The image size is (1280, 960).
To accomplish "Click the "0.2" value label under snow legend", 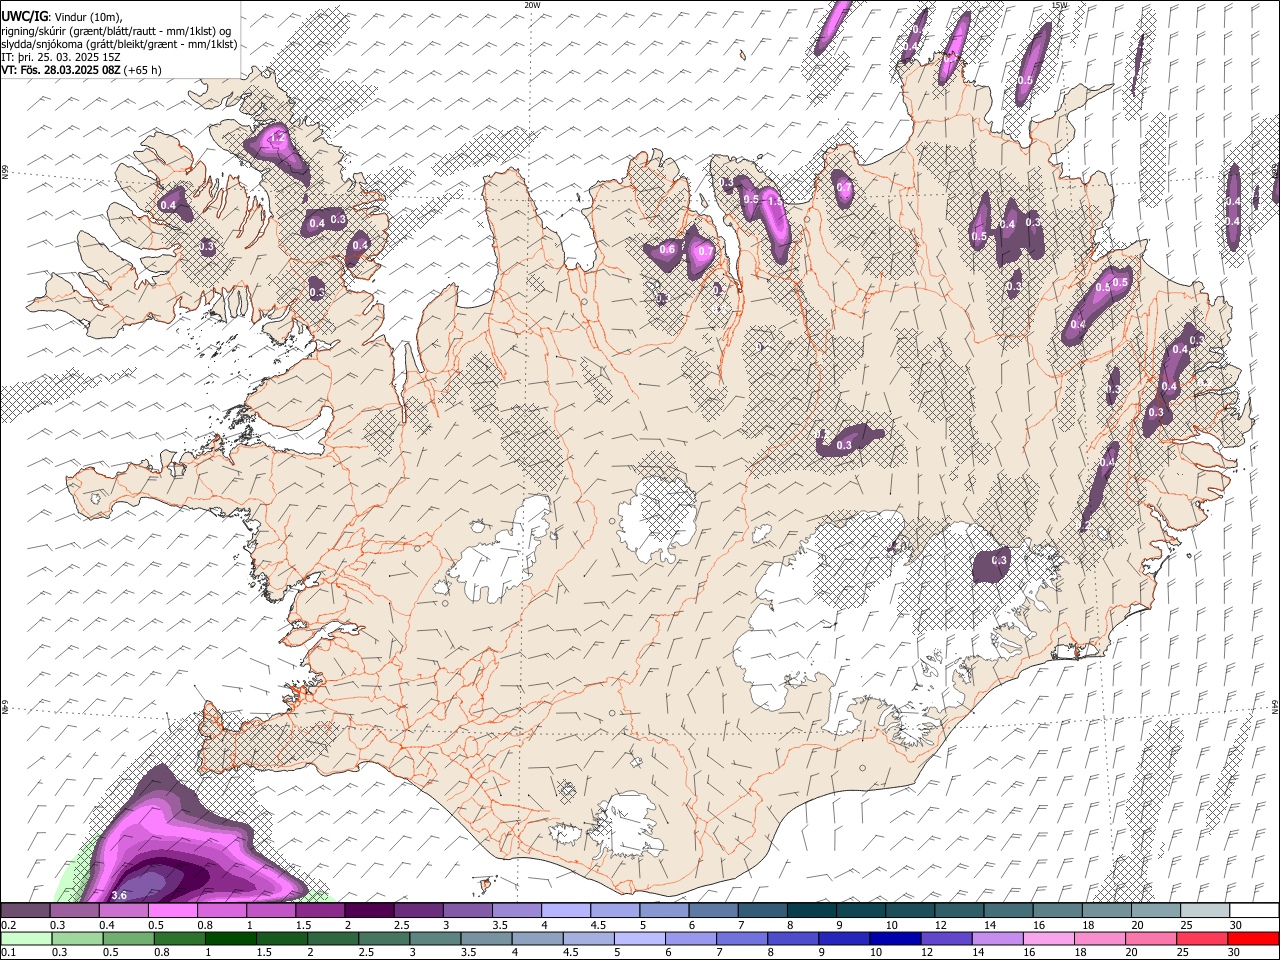I will (x=8, y=925).
